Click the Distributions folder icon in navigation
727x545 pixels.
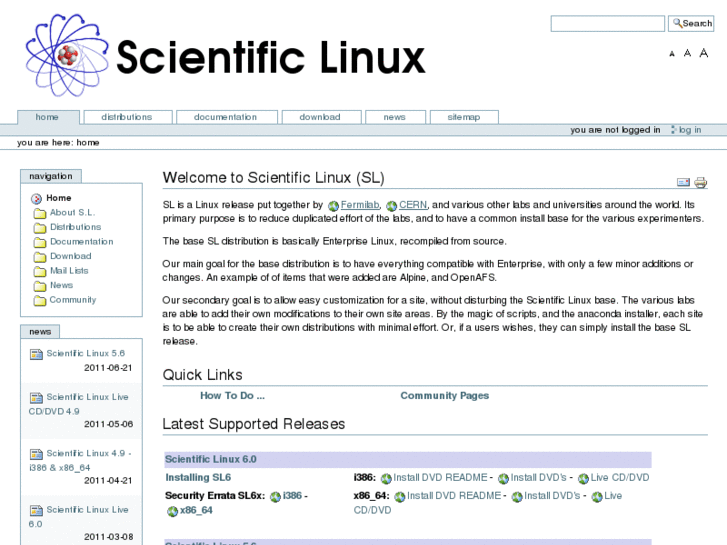39,228
